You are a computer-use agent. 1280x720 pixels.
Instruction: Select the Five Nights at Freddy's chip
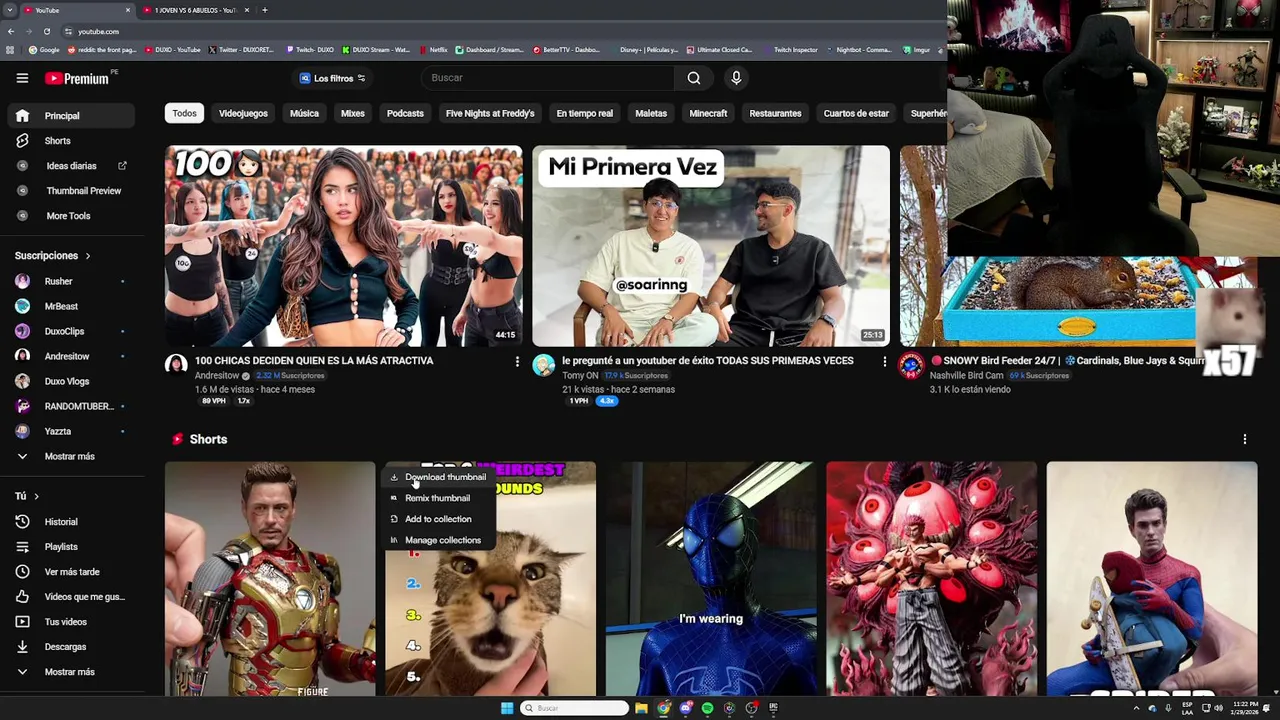pyautogui.click(x=490, y=114)
